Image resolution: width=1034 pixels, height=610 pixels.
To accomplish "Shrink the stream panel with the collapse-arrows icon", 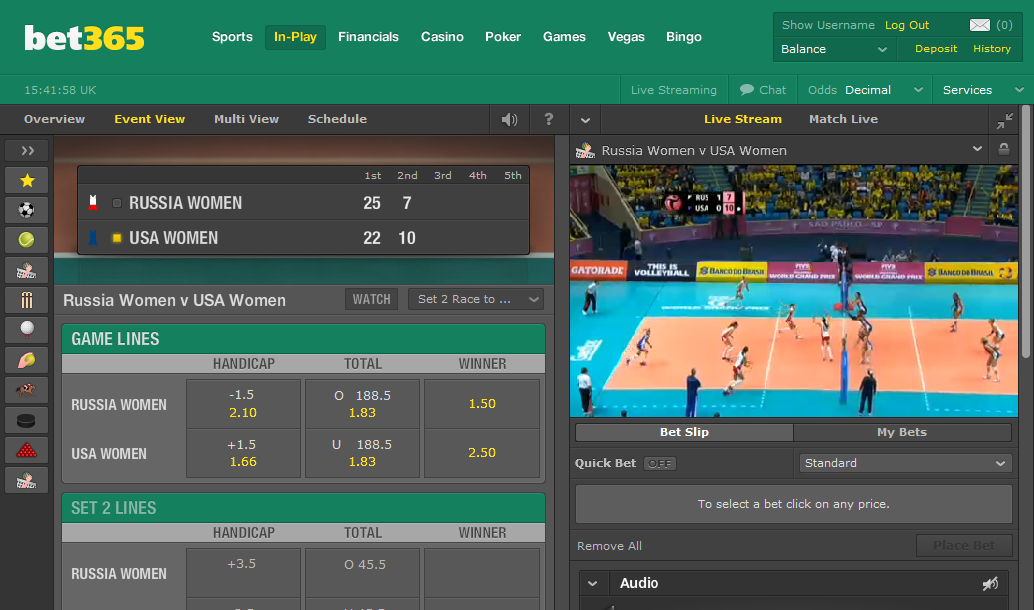I will tap(1004, 121).
